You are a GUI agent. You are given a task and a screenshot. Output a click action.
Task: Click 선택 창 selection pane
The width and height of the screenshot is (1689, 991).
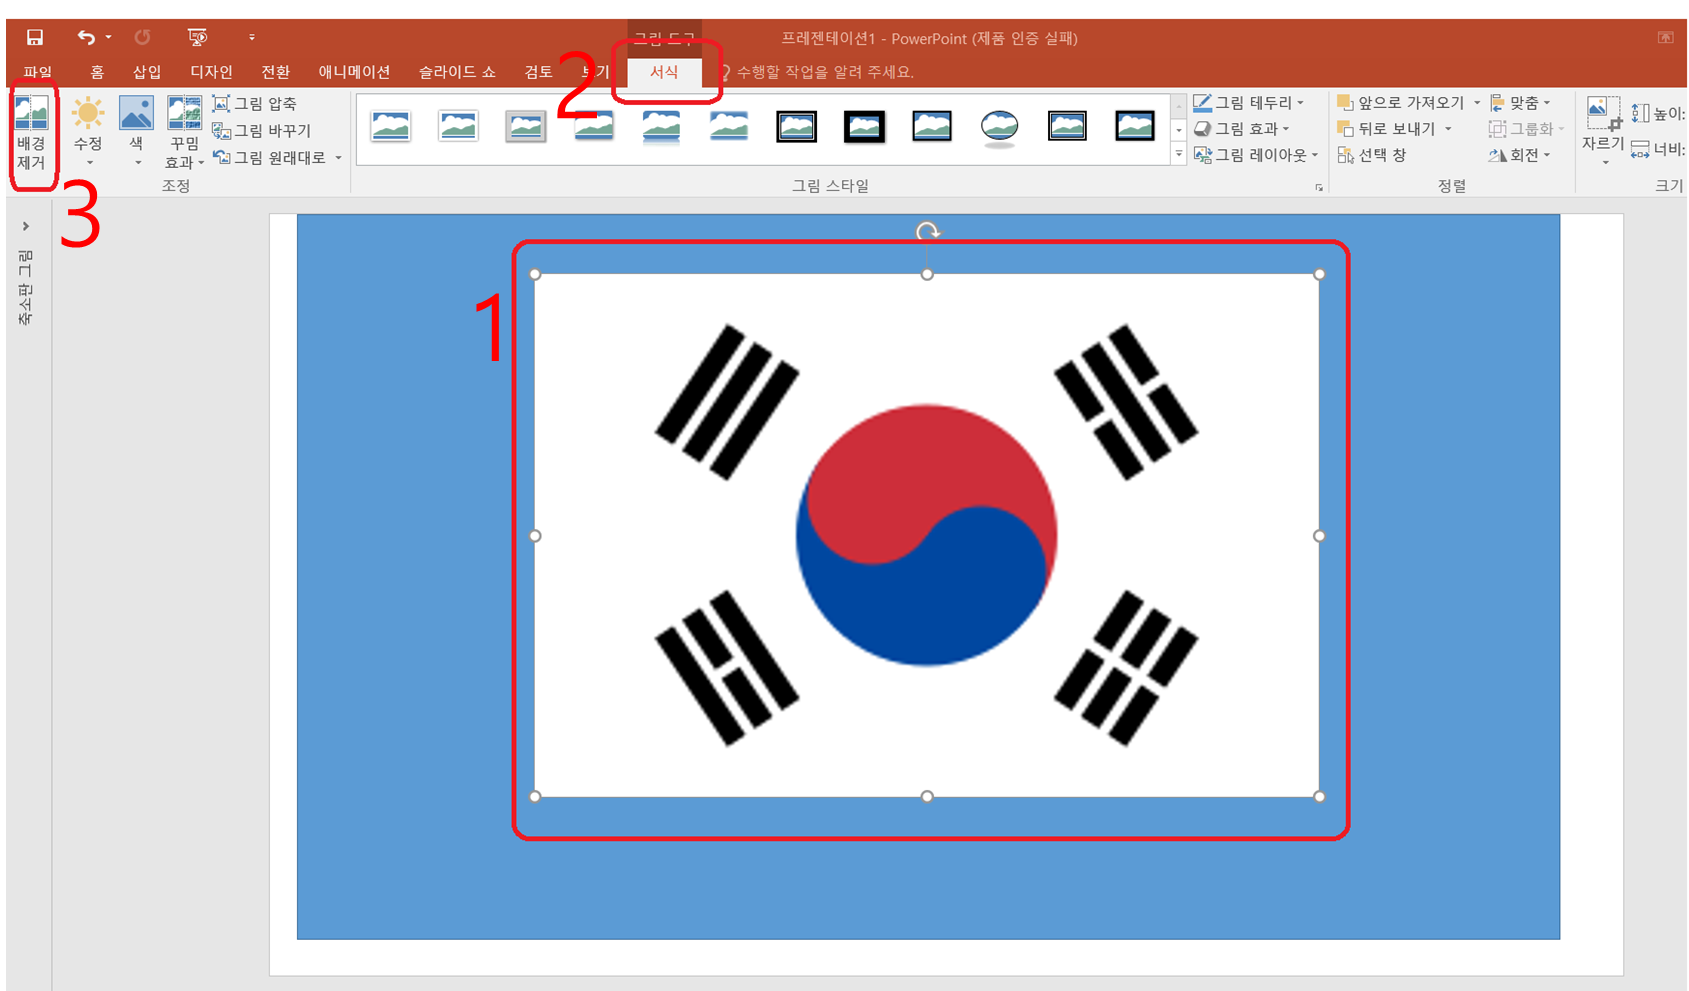tap(1372, 156)
